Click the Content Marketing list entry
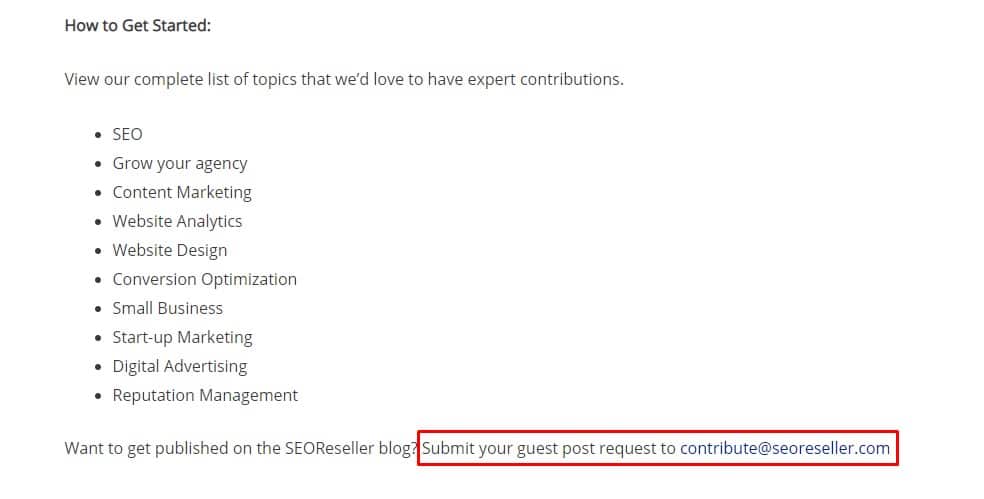The height and width of the screenshot is (499, 984). coord(182,192)
